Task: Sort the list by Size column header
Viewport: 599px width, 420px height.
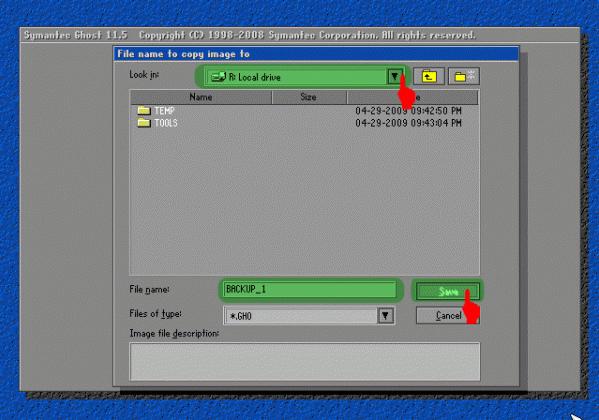Action: 309,97
